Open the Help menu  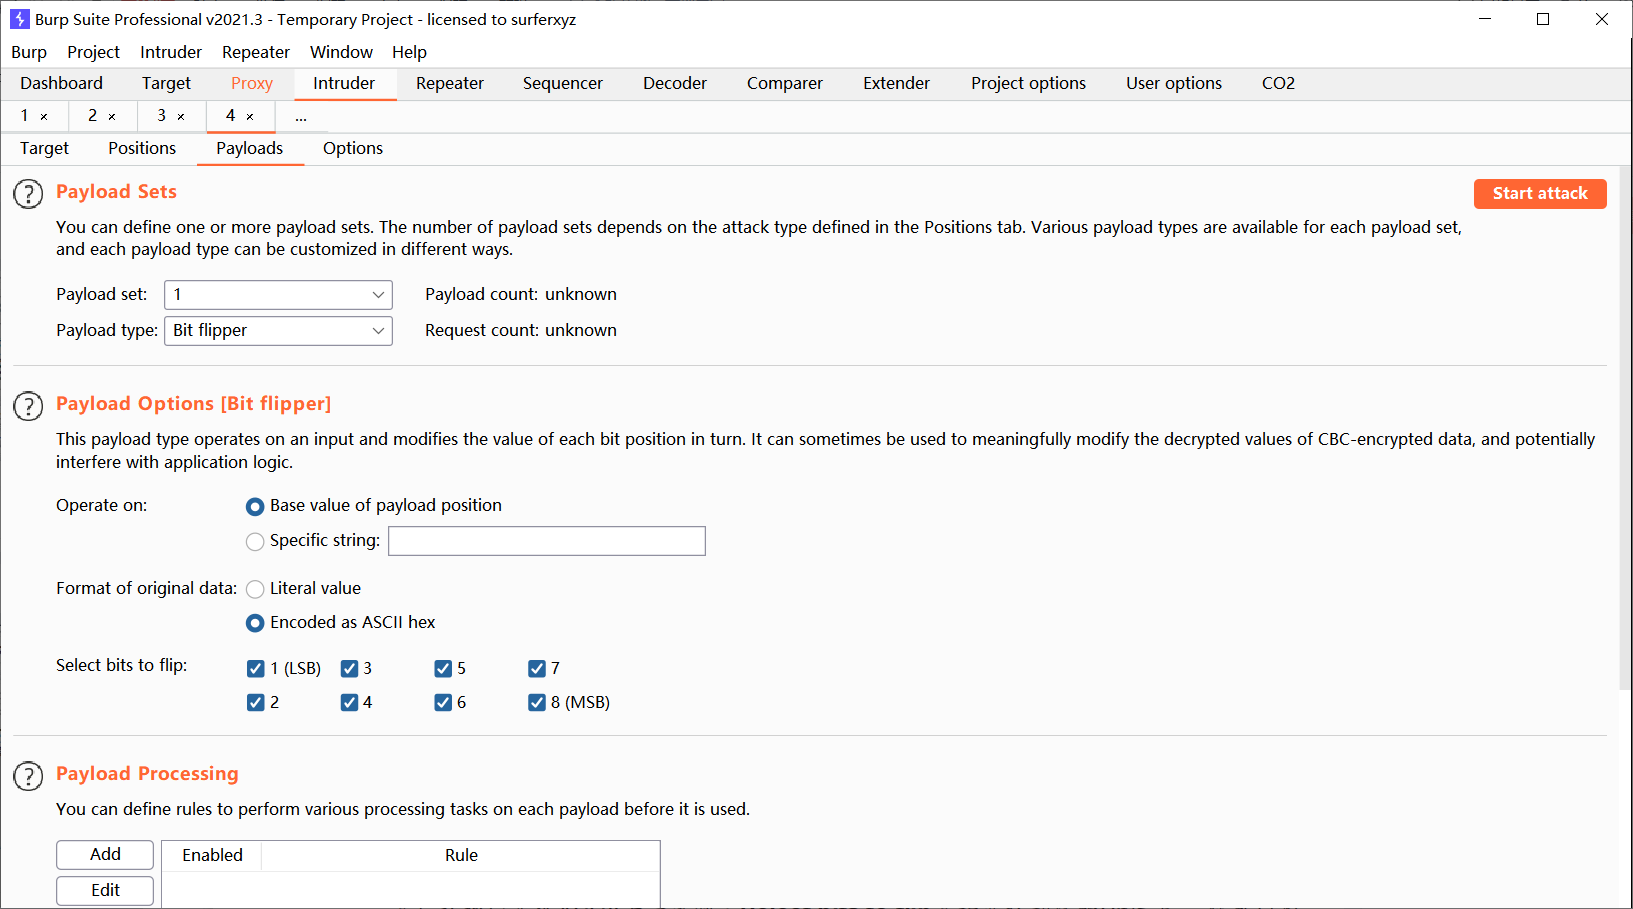click(409, 52)
